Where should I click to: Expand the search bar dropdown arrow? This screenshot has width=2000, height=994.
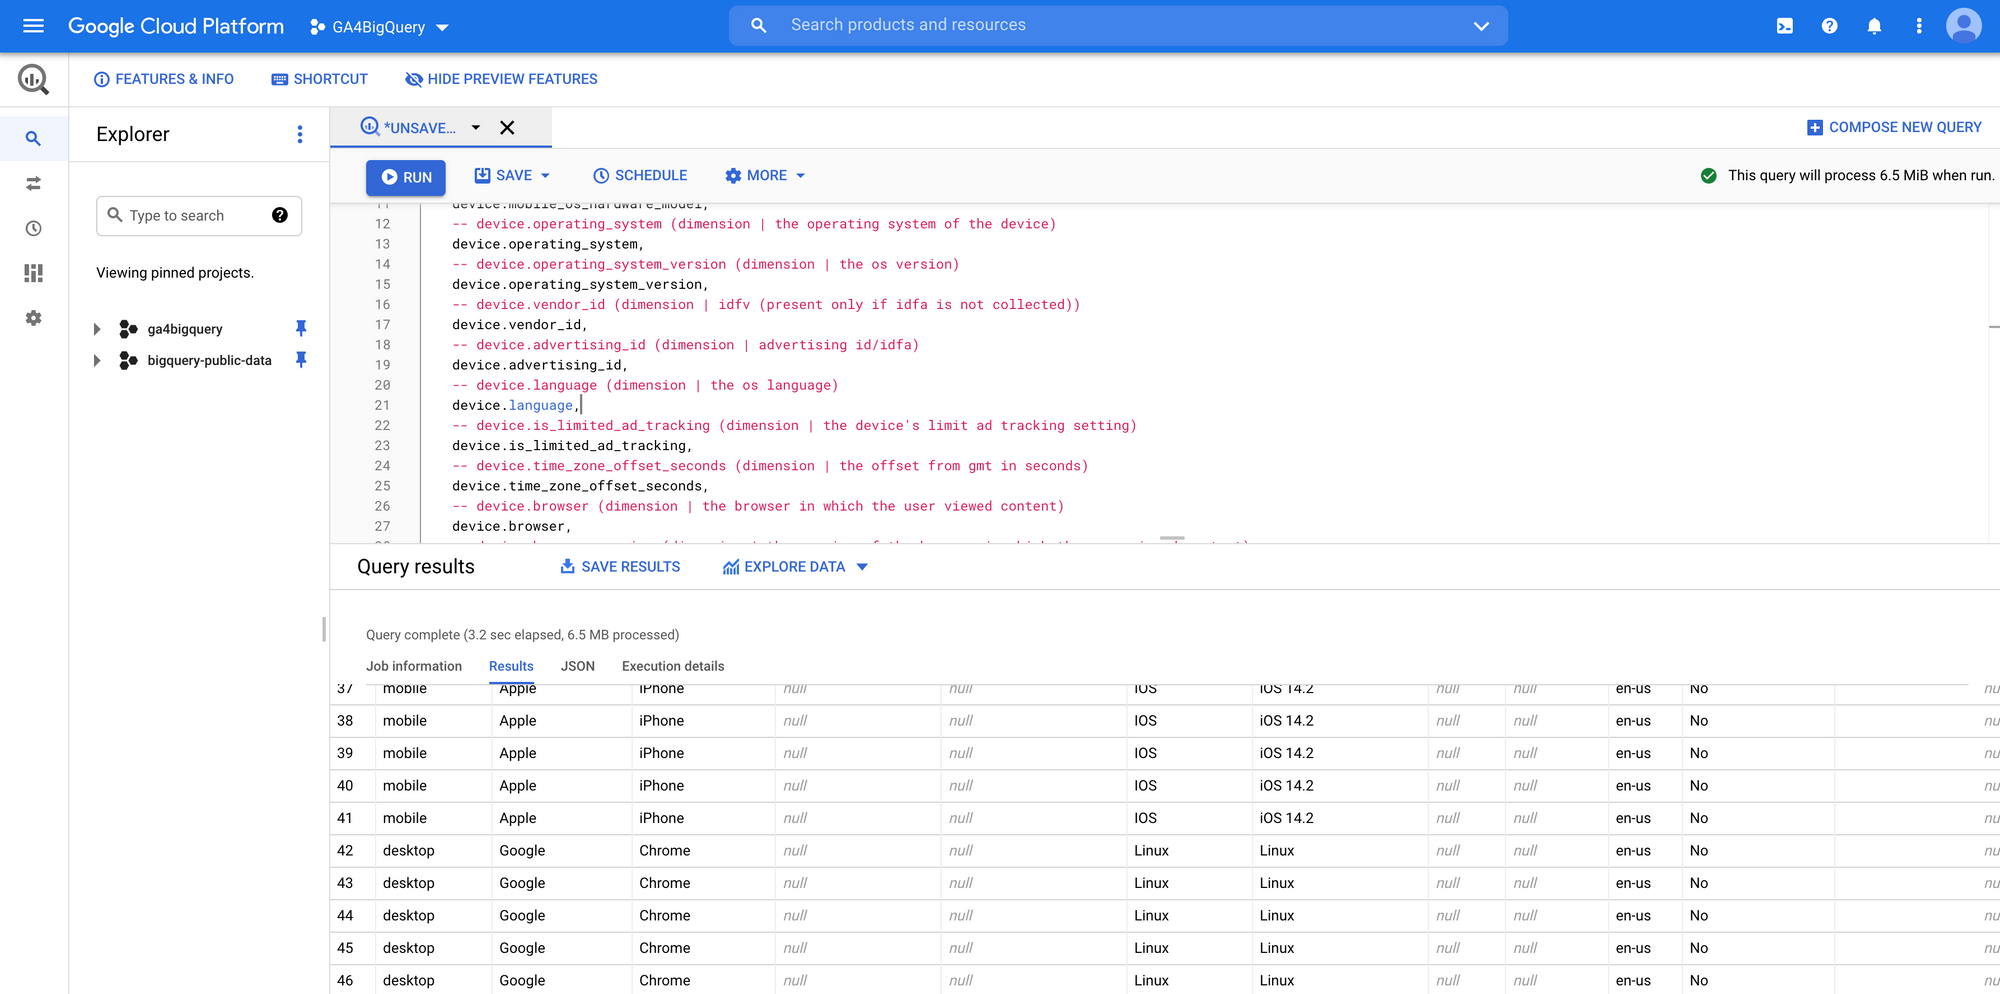tap(1481, 26)
